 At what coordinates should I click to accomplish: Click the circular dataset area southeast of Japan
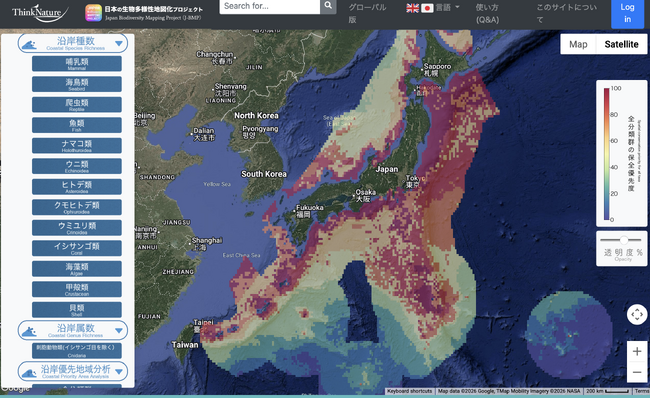pos(569,335)
